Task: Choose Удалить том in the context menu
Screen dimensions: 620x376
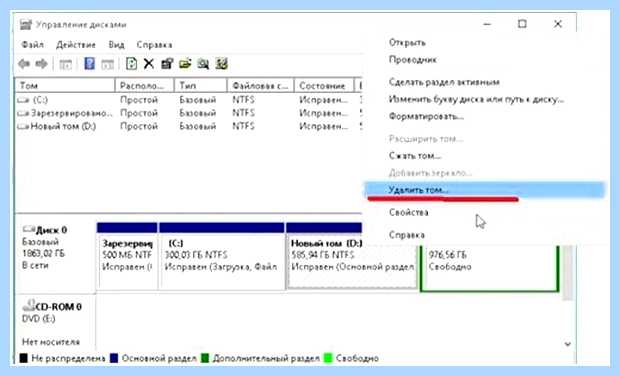Action: pyautogui.click(x=484, y=190)
